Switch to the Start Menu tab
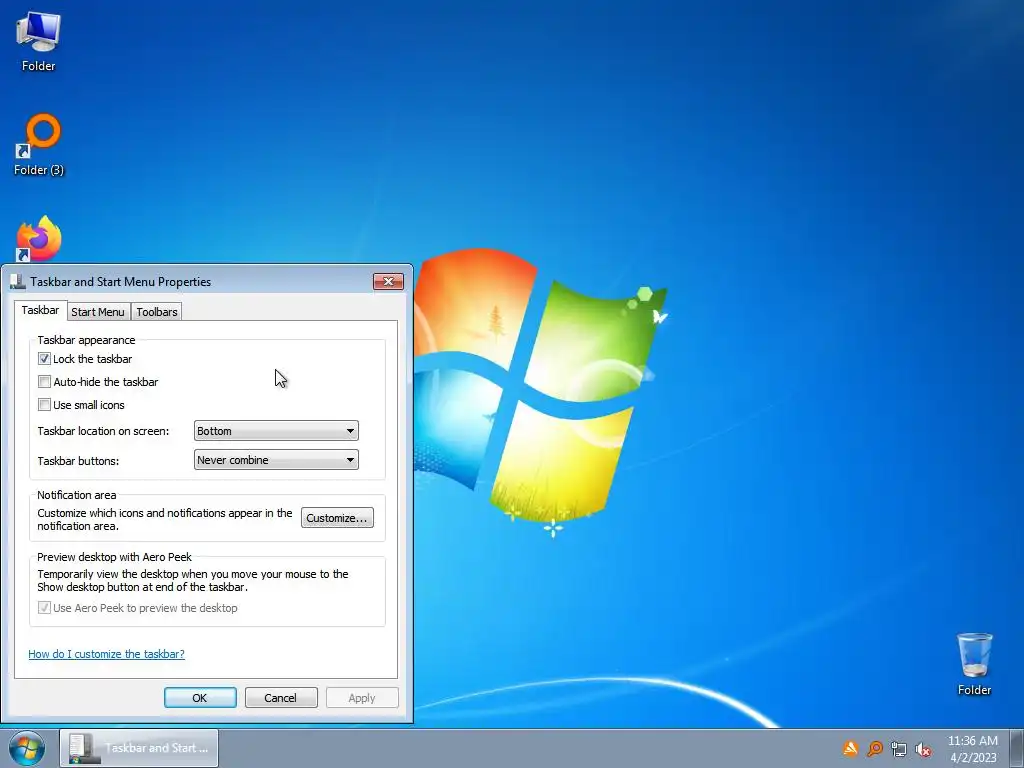Image resolution: width=1024 pixels, height=768 pixels. point(98,312)
